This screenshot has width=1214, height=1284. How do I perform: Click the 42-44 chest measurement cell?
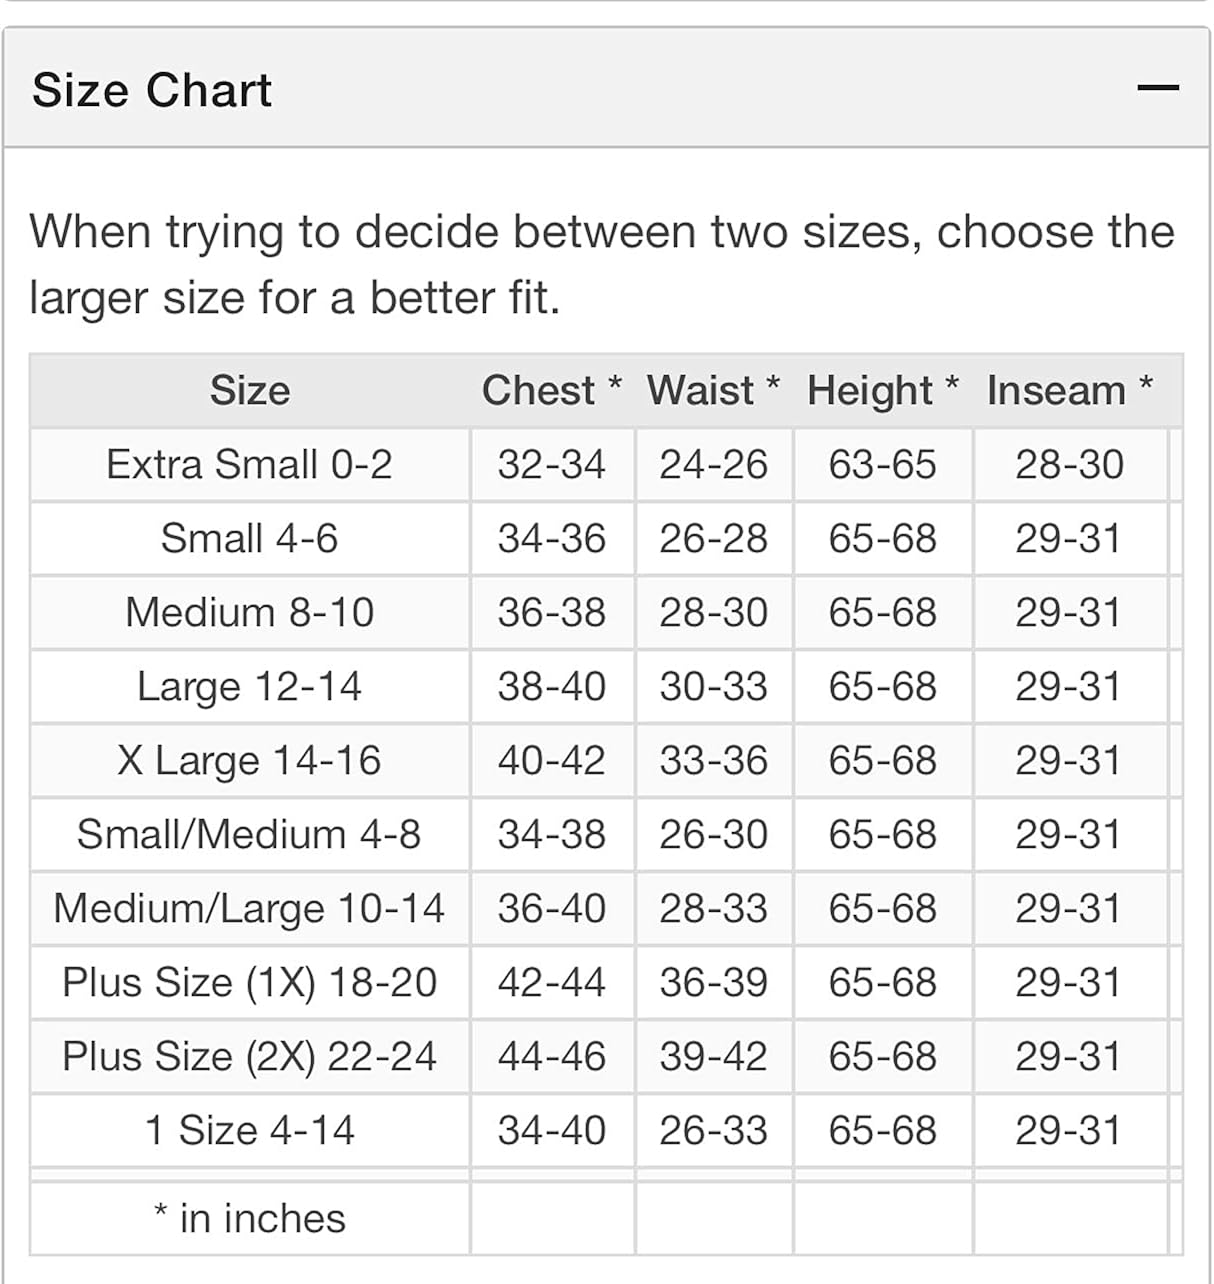click(x=551, y=983)
